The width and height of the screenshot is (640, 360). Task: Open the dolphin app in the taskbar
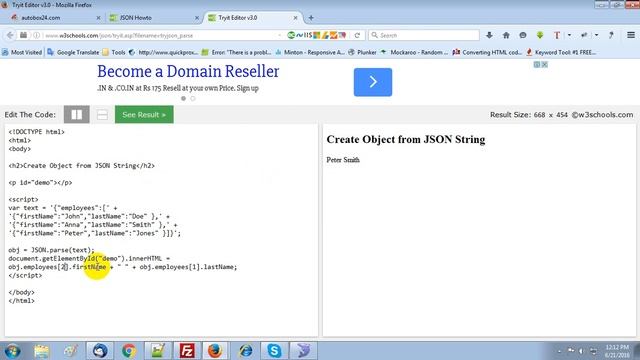[303, 351]
